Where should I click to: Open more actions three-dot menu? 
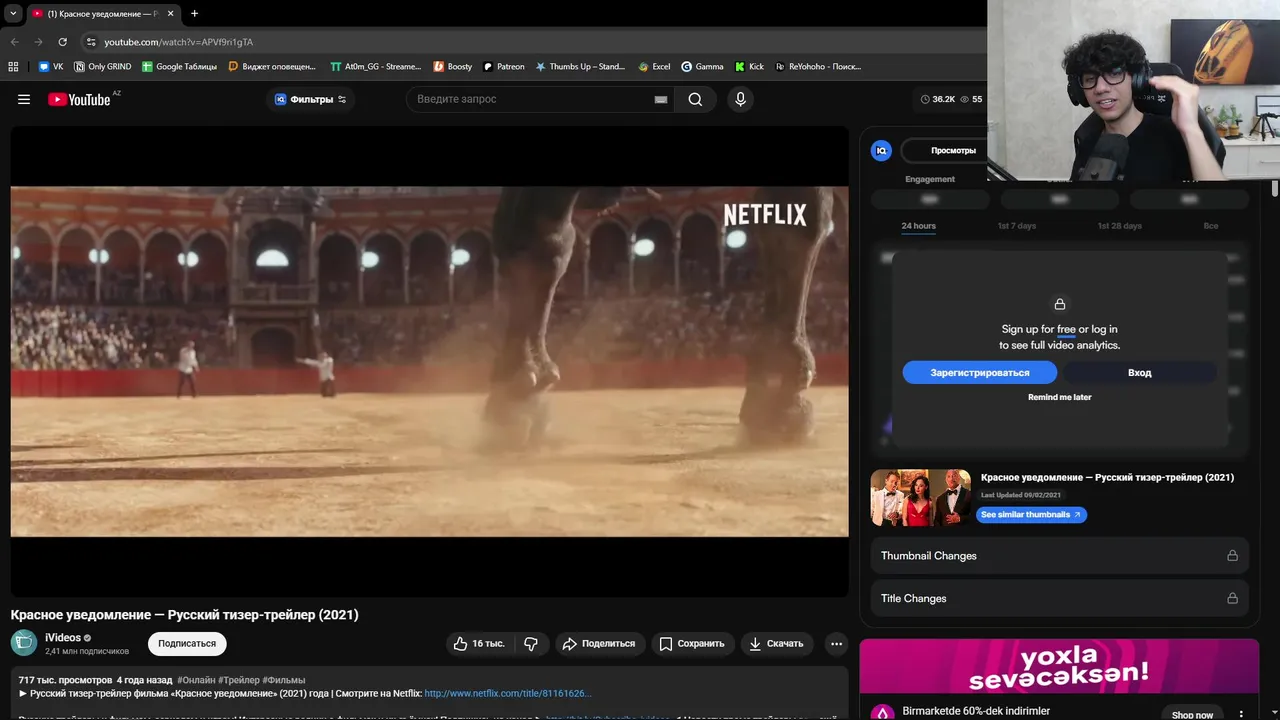coord(837,644)
